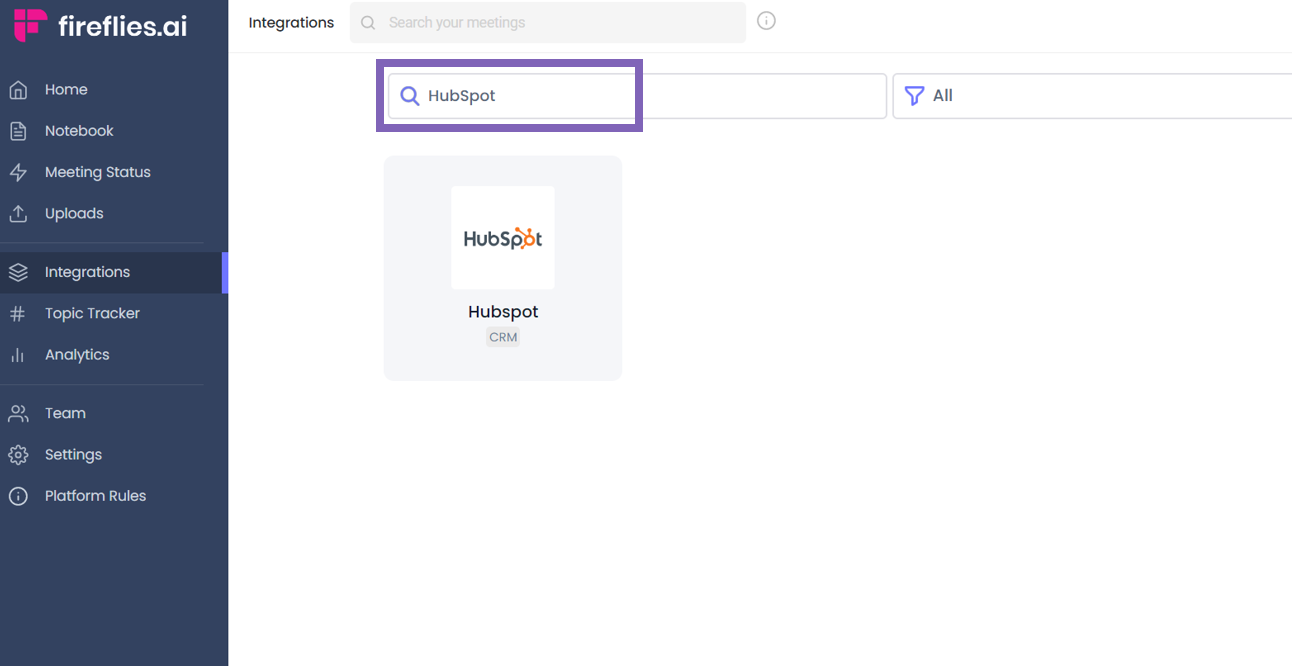Screen dimensions: 1296x666
Task: Select the highlighted Integrations sidebar entry
Action: point(86,271)
